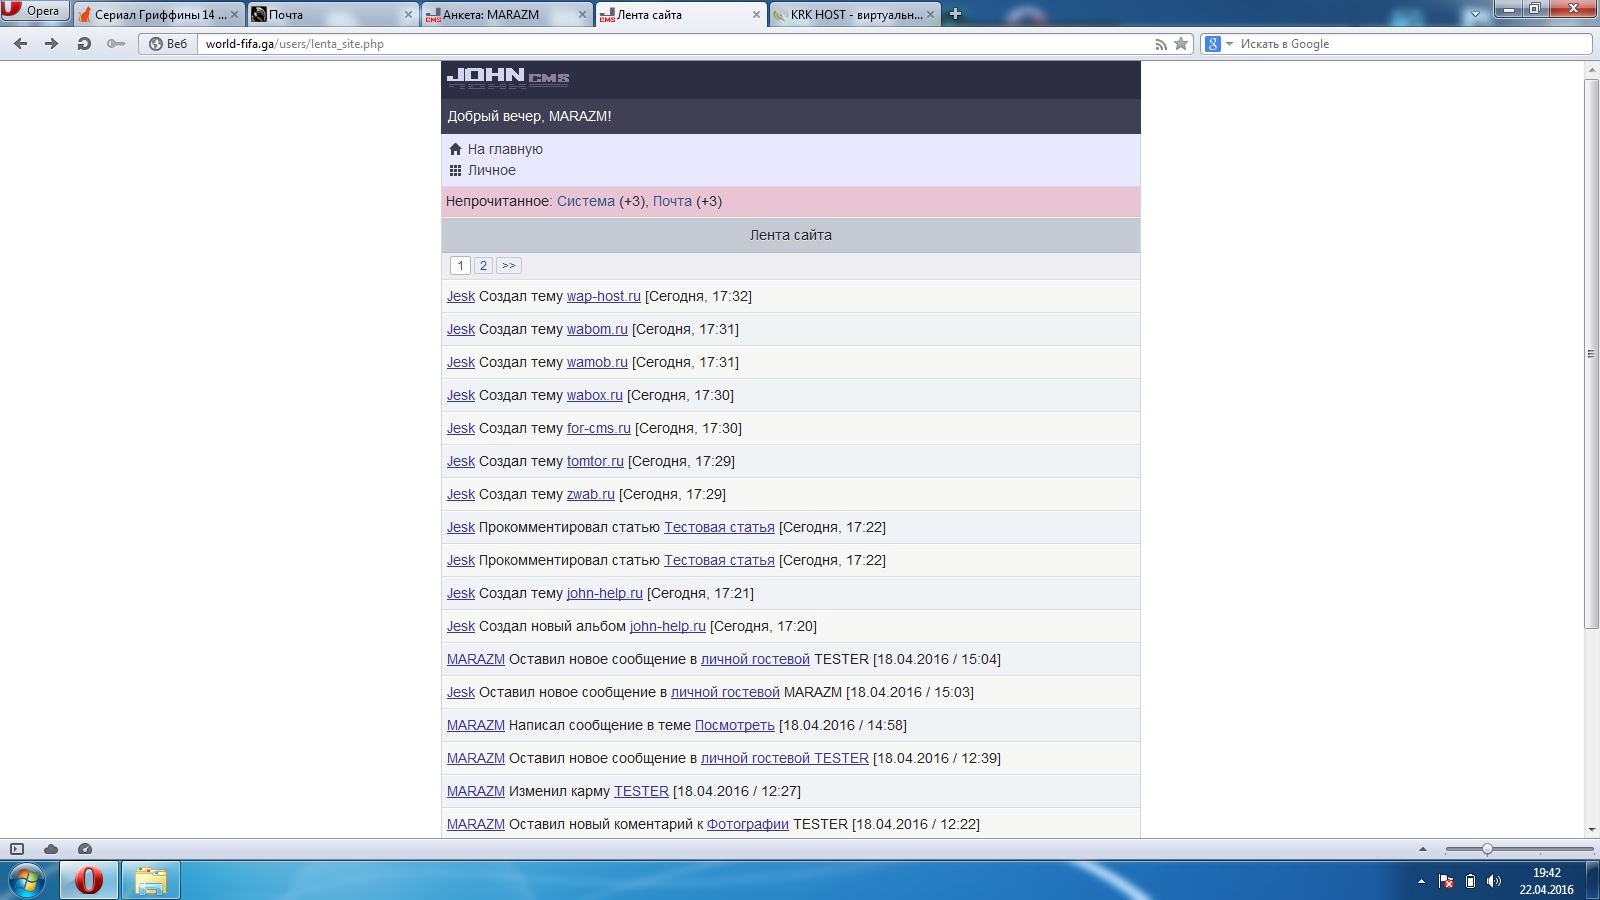Reload the current page

click(84, 44)
